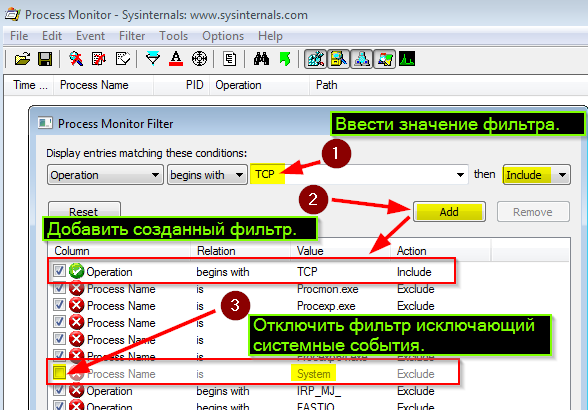Viewport: 588px width, 410px height.
Task: Toggle Show File System Activity icon
Action: point(339,59)
